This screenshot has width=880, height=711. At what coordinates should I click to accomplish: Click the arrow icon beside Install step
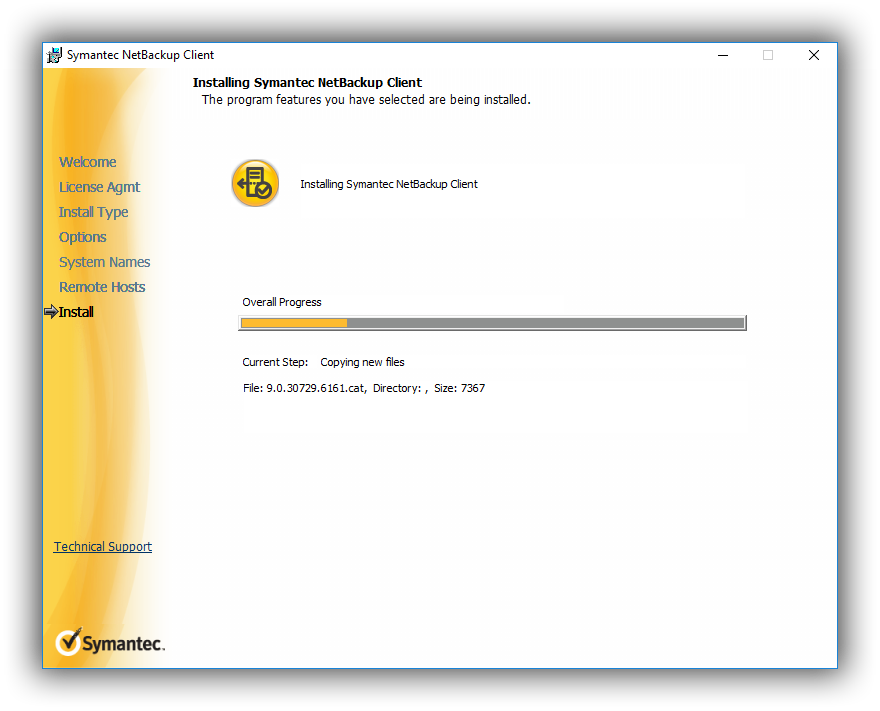[x=51, y=311]
